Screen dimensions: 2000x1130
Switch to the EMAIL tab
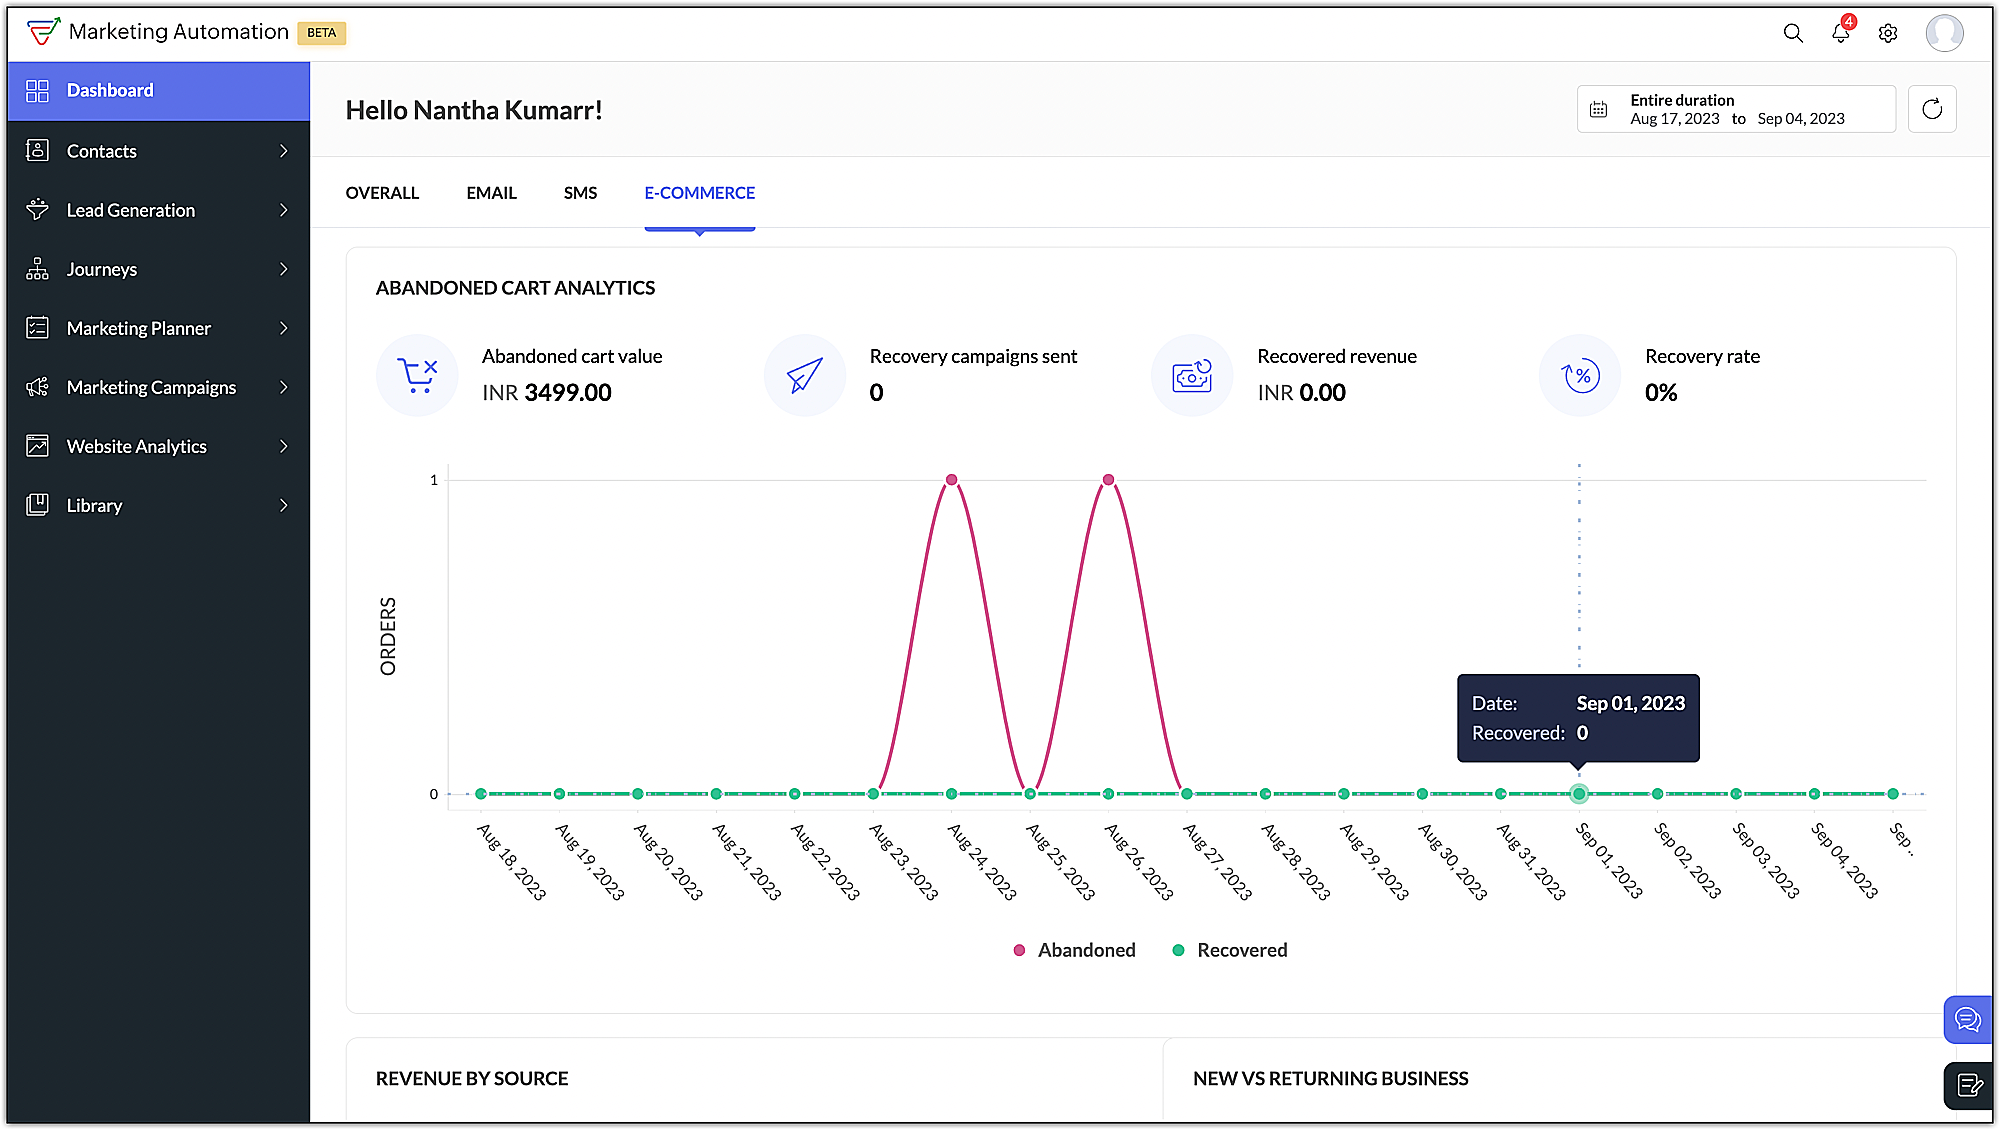tap(491, 193)
